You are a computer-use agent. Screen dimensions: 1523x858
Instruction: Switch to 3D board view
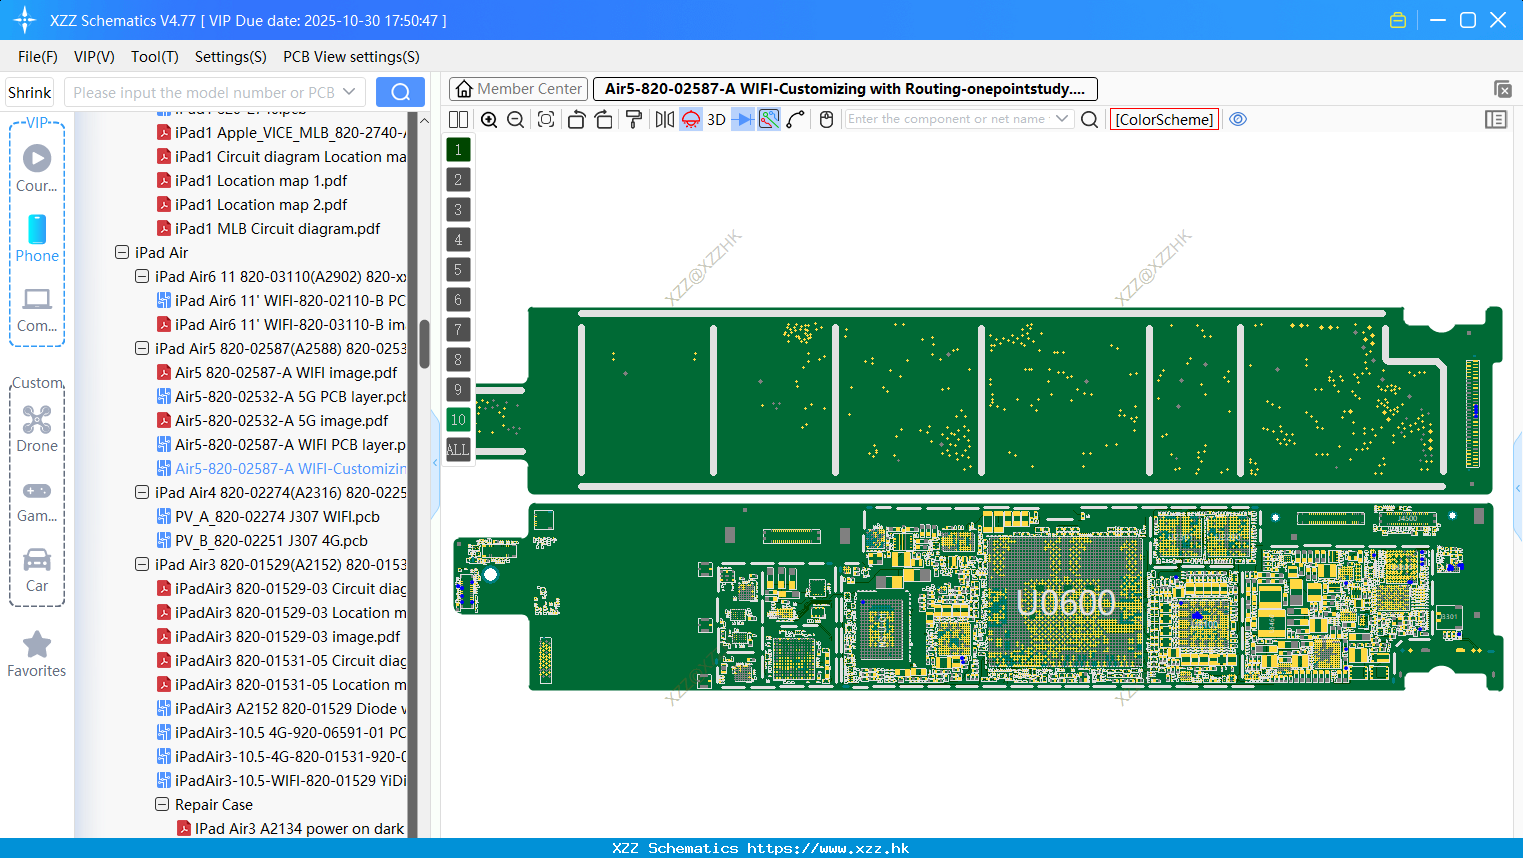[716, 119]
